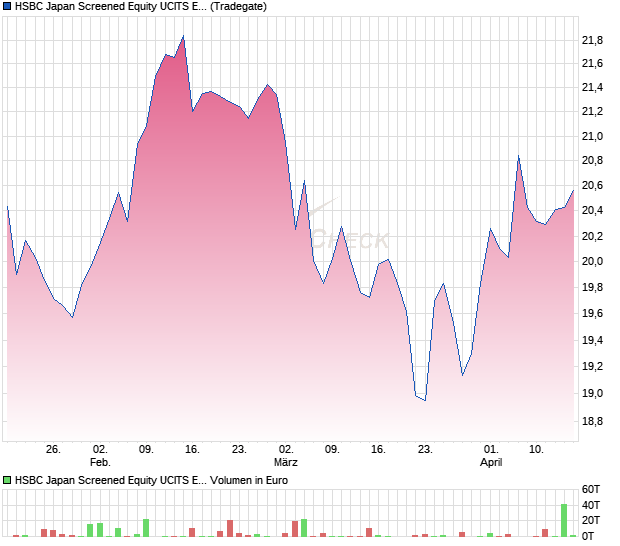Click the 21,8 price axis label
Viewport: 620px width, 546px height.
pos(592,40)
